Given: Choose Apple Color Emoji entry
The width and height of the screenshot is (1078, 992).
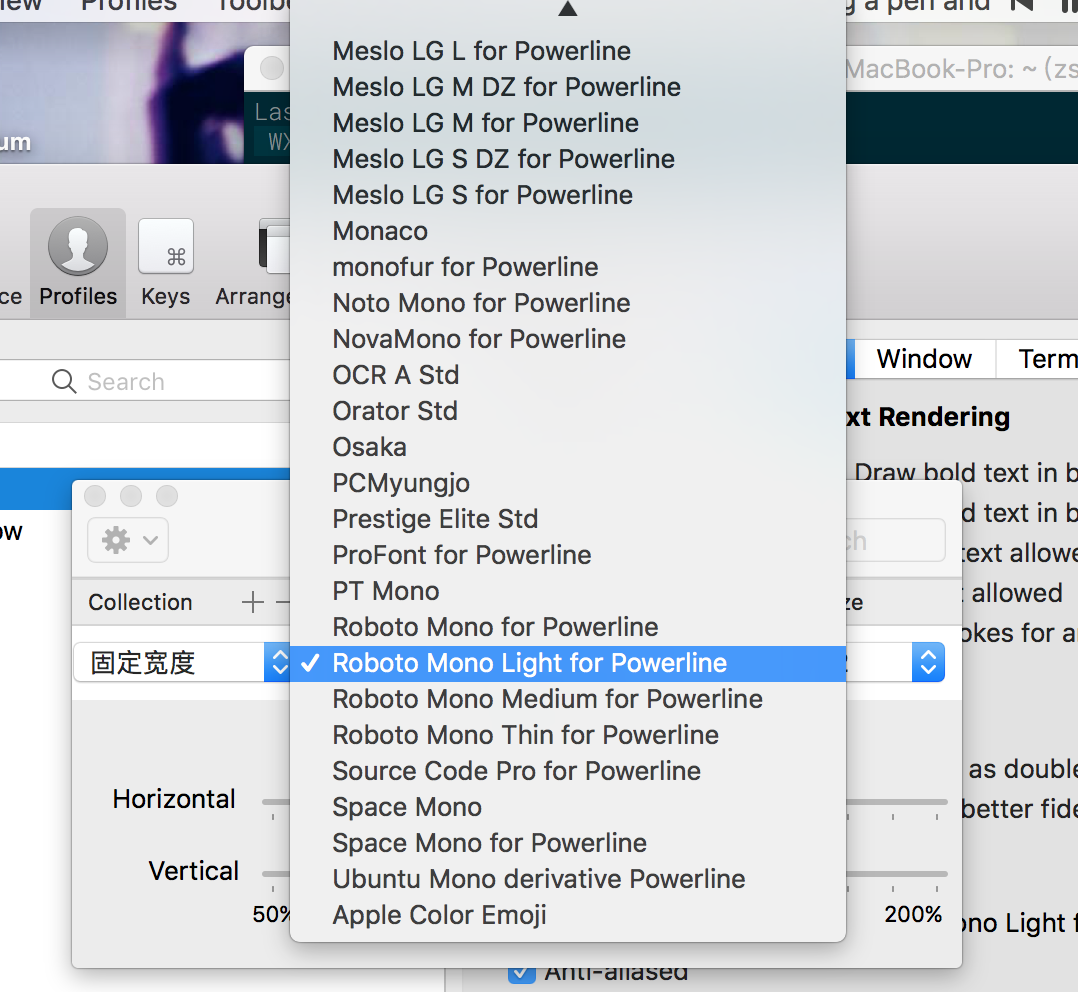Looking at the screenshot, I should [439, 915].
